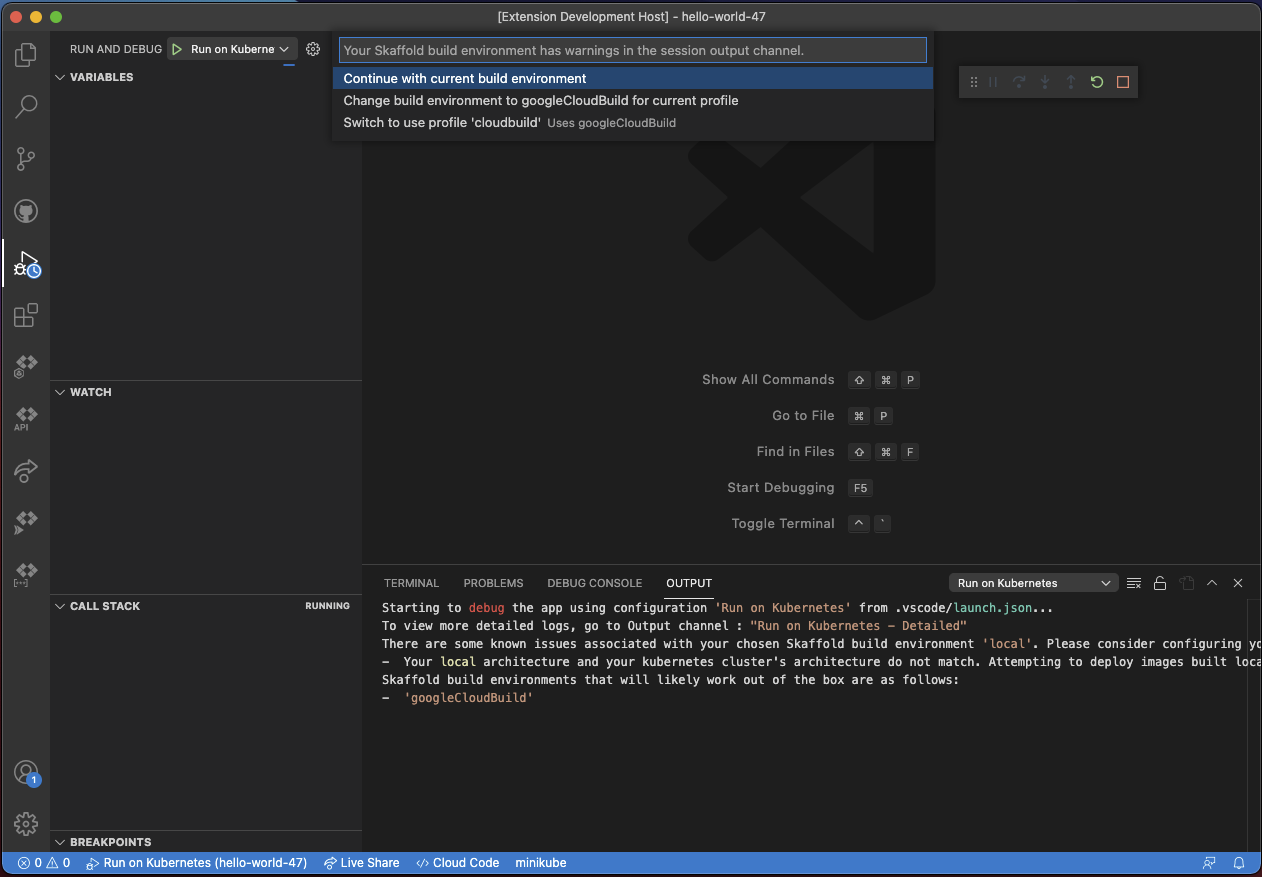Start debugging with green play button
This screenshot has width=1262, height=877.
176,49
